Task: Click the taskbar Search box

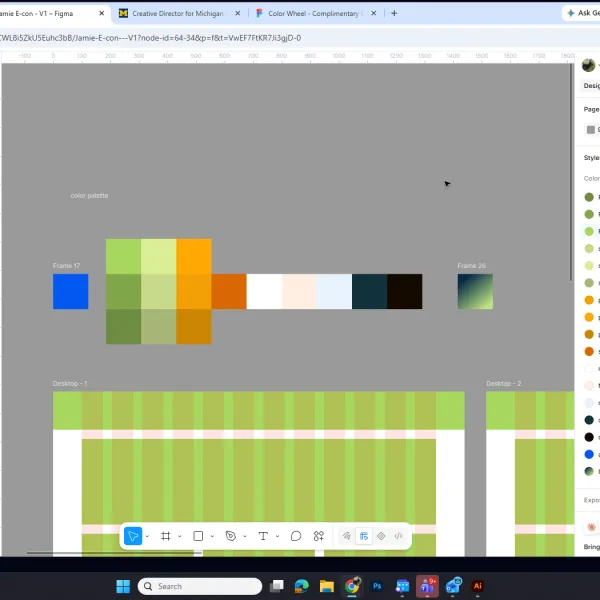Action: [x=200, y=586]
